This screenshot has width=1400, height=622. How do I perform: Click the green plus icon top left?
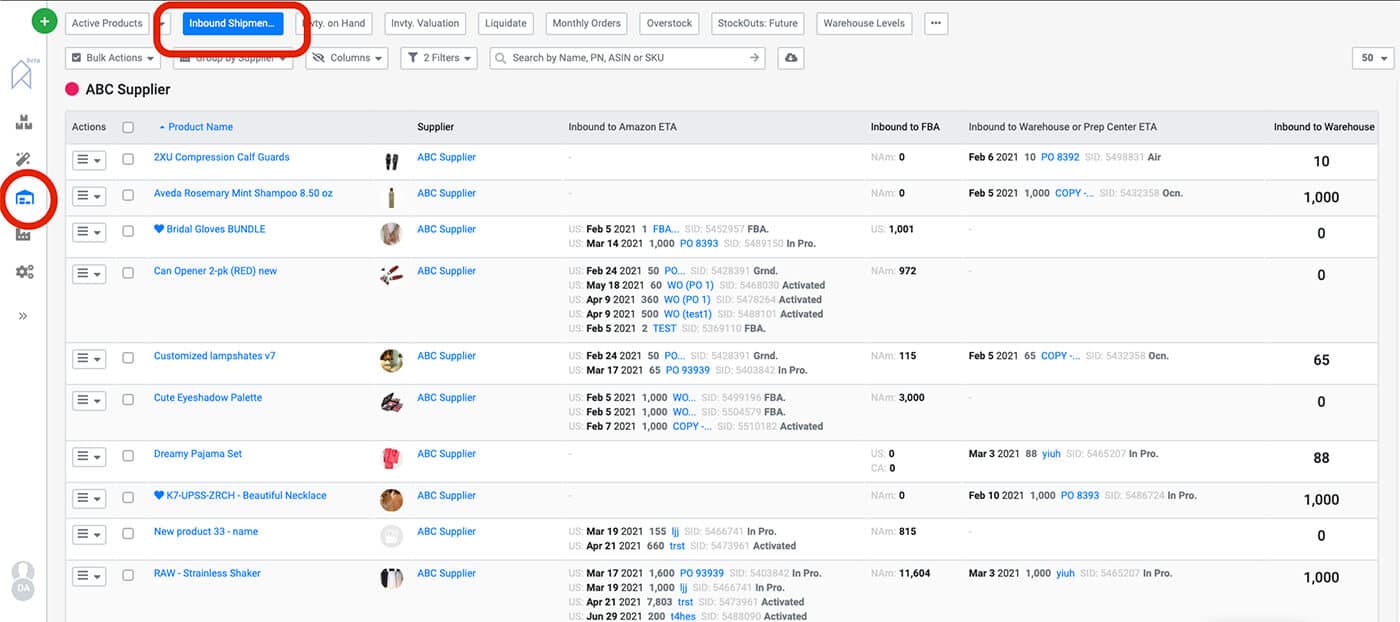(43, 20)
